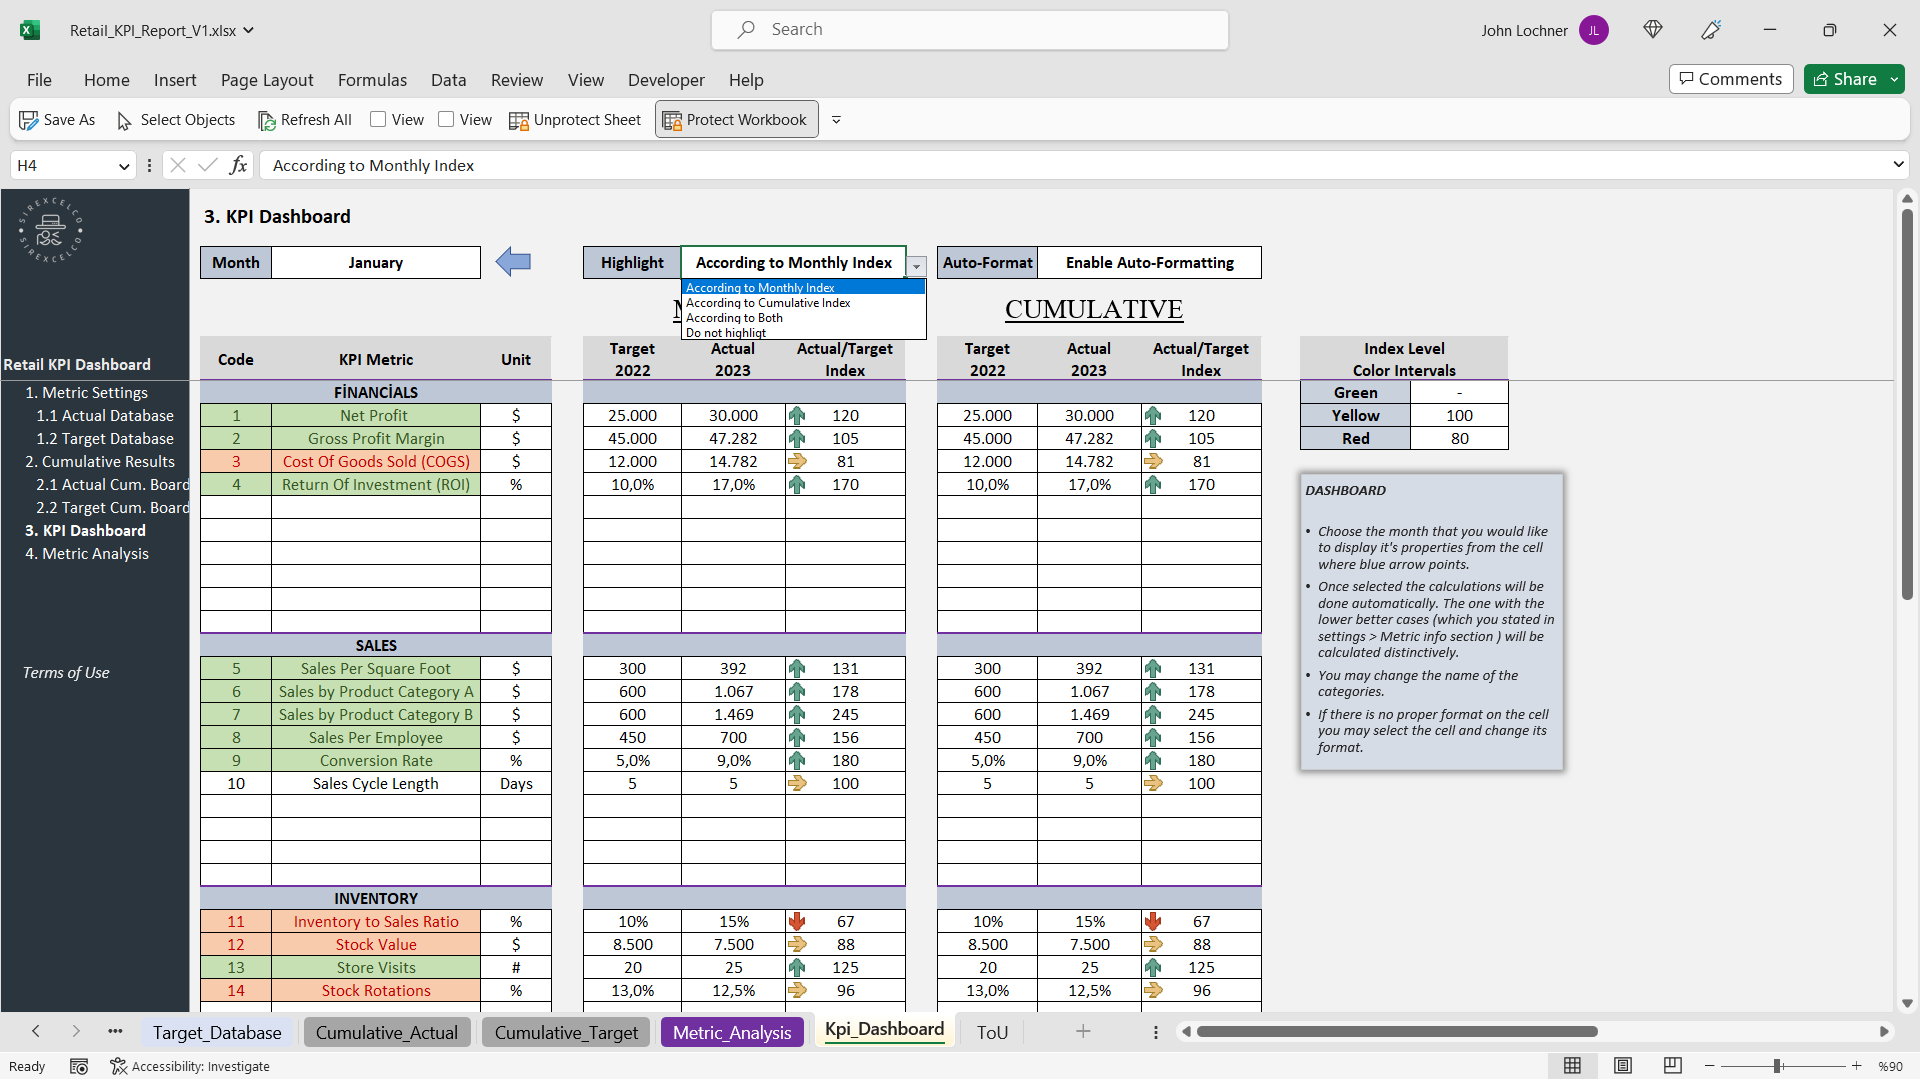Toggle the second View checkbox
This screenshot has width=1920, height=1080.
click(x=446, y=119)
